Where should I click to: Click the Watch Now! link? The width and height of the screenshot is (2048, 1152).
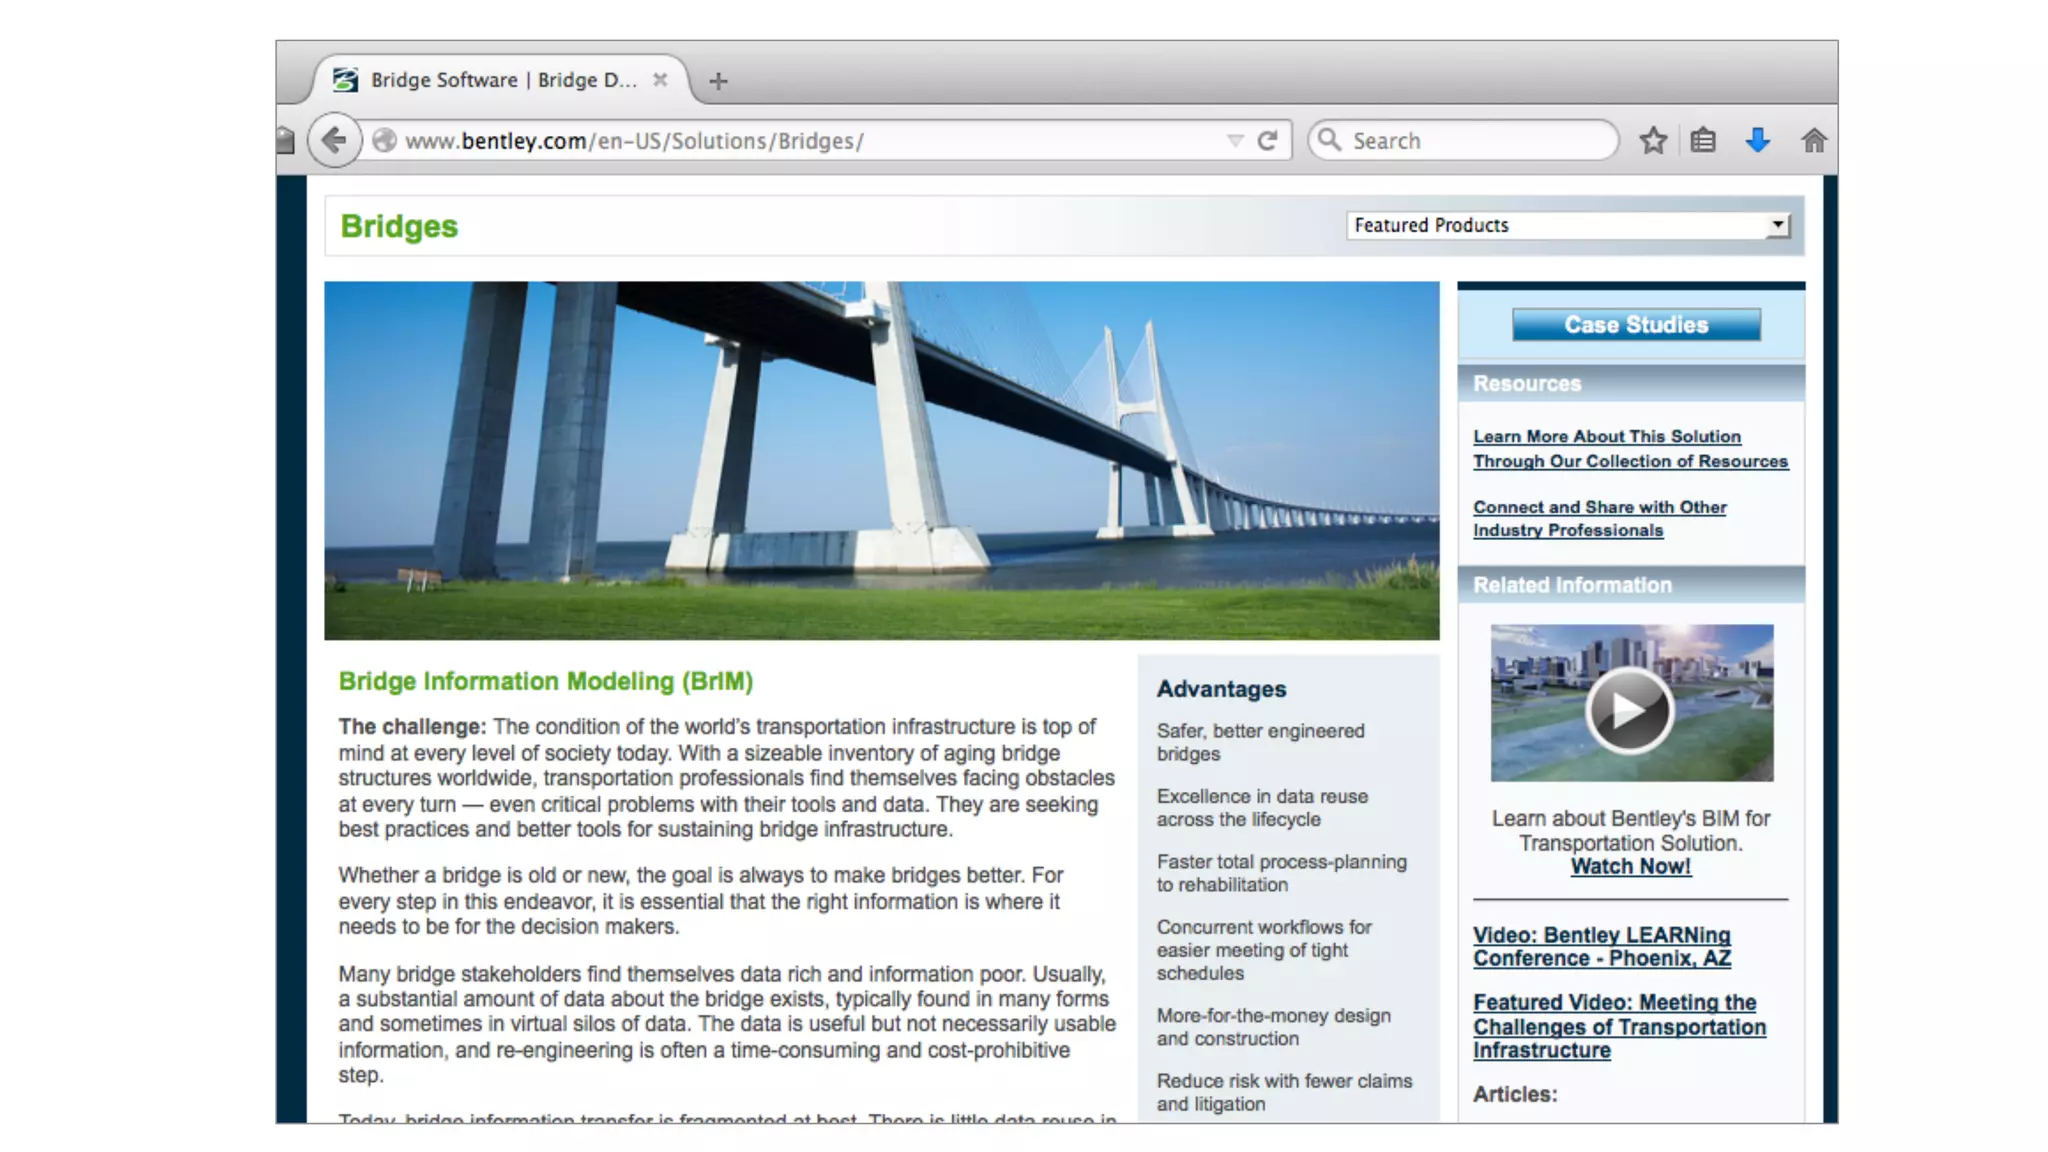1630,867
